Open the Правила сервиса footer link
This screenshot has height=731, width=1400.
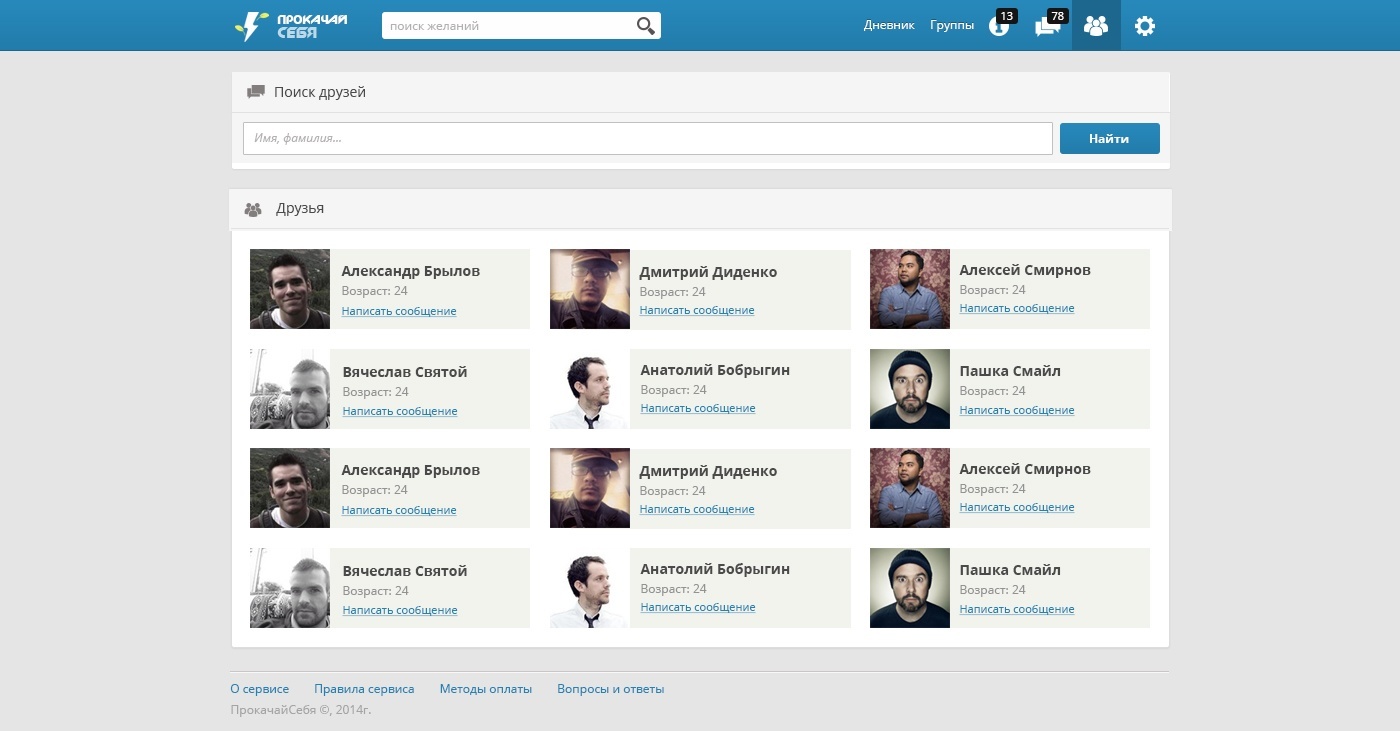pos(364,689)
